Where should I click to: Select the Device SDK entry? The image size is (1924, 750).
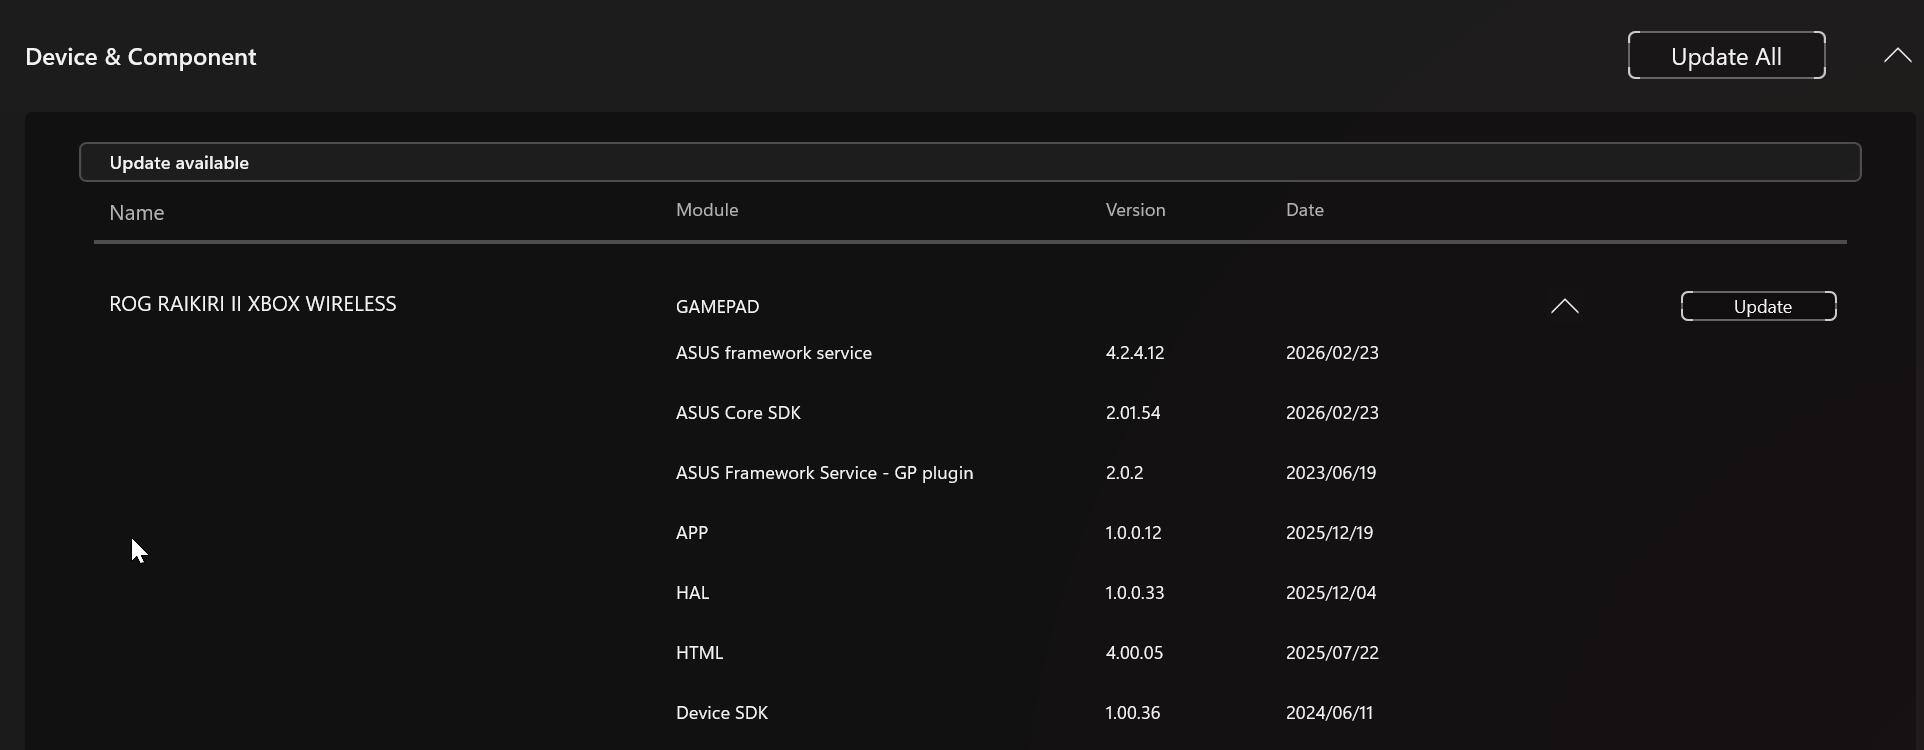click(x=721, y=713)
